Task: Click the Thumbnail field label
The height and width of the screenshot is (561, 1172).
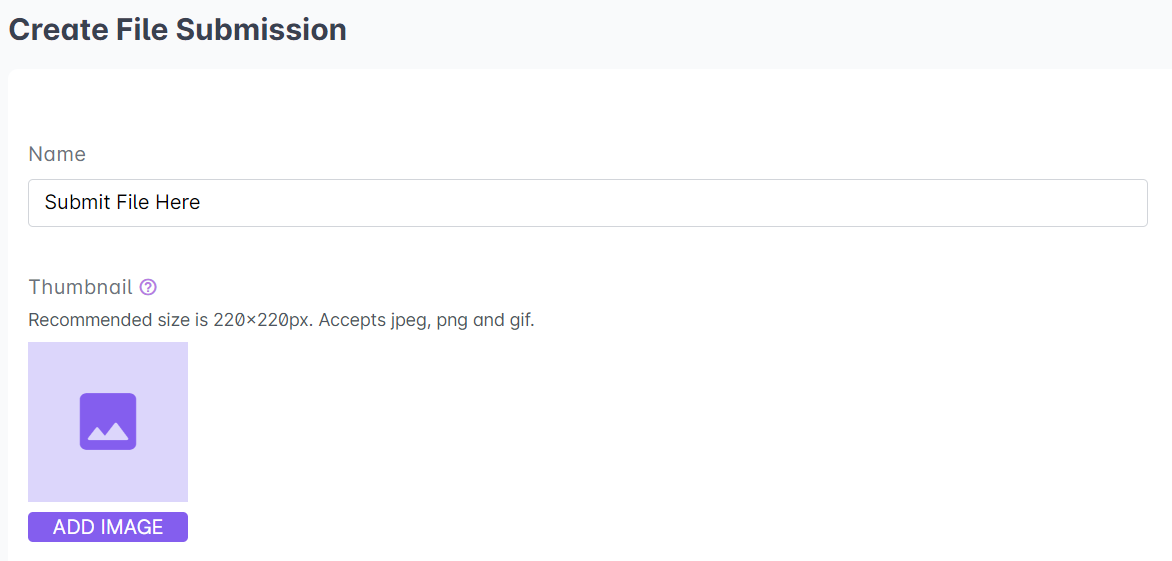Action: coord(80,288)
